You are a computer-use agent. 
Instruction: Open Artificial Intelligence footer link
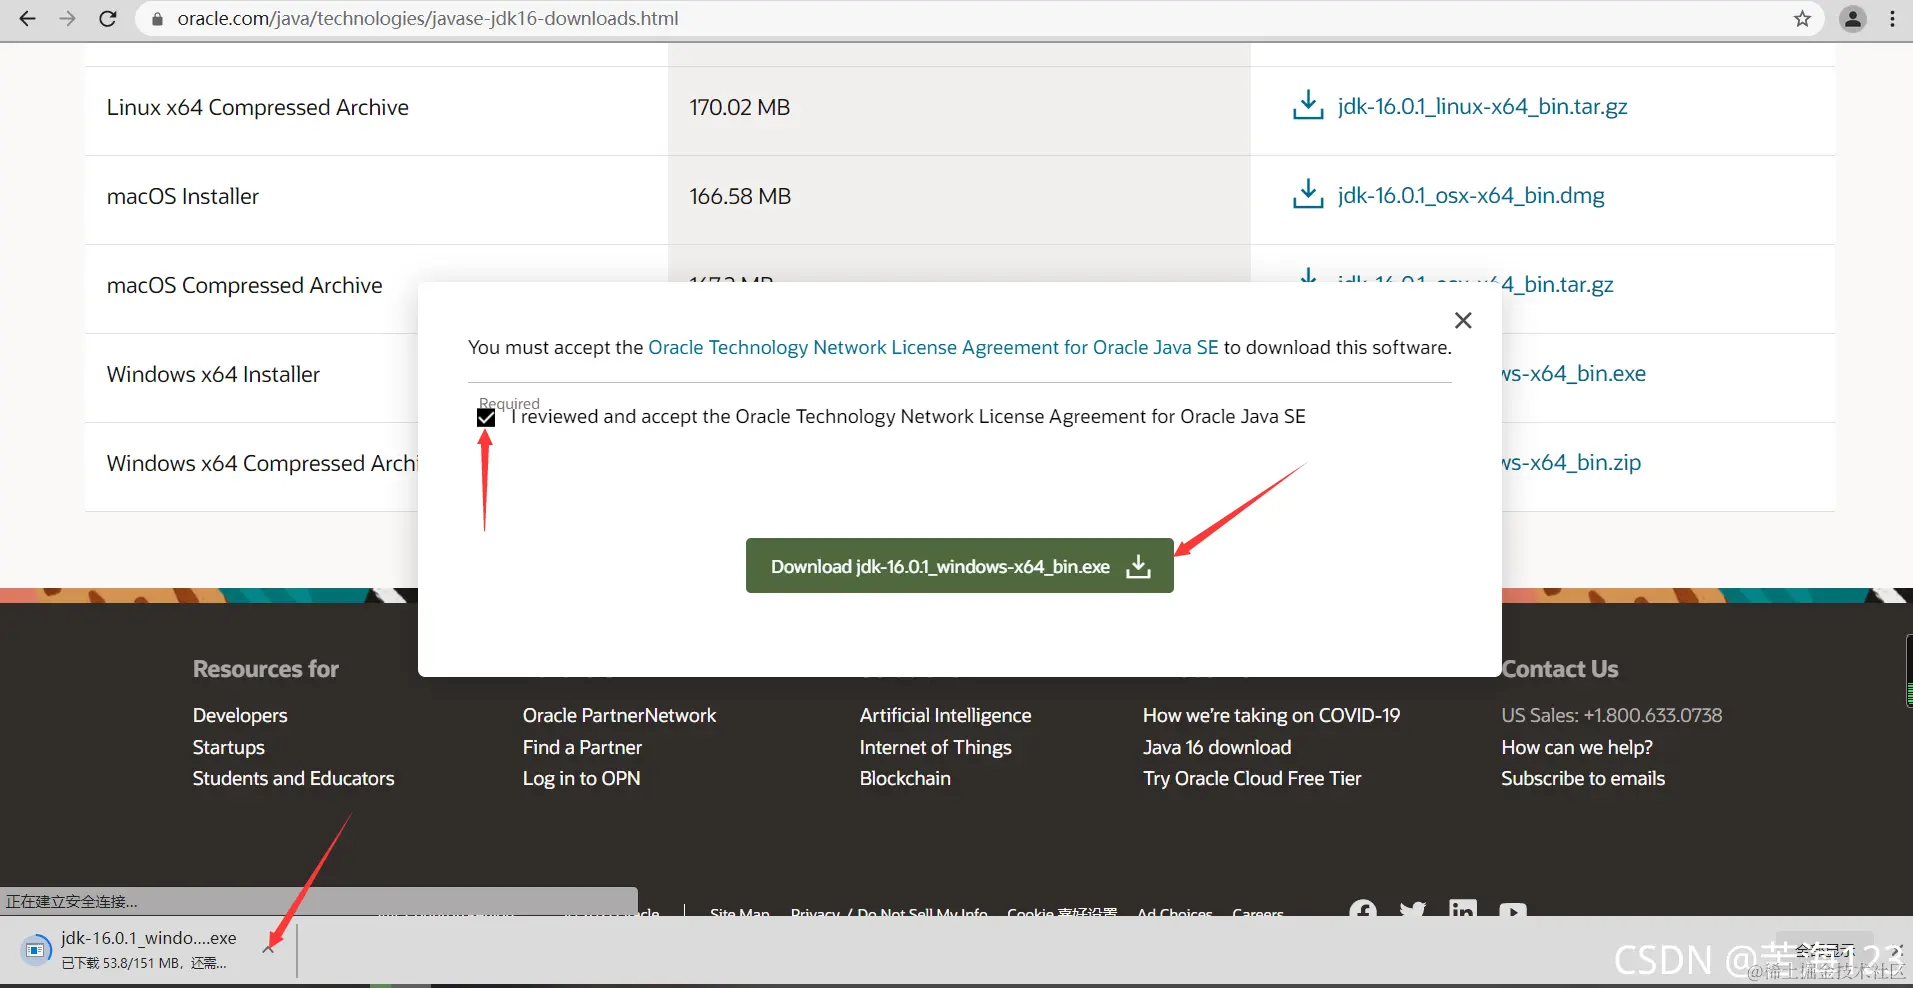945,715
